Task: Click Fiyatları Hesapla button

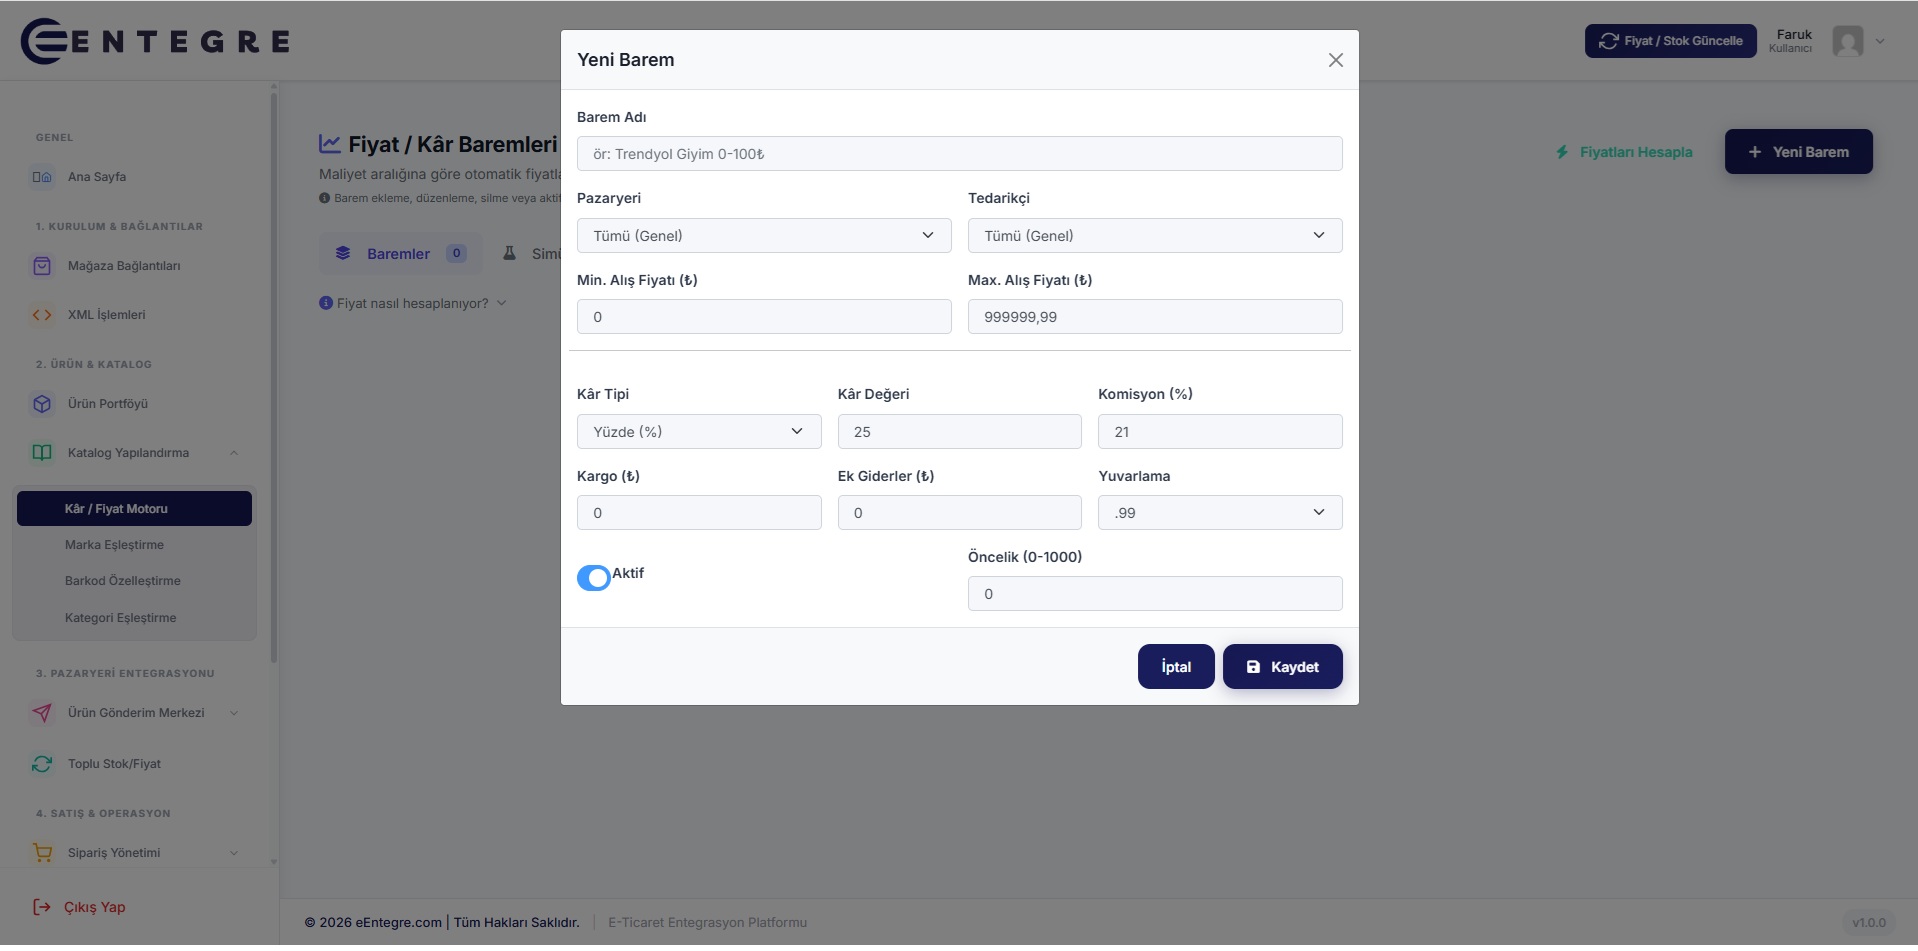Action: [x=1624, y=152]
